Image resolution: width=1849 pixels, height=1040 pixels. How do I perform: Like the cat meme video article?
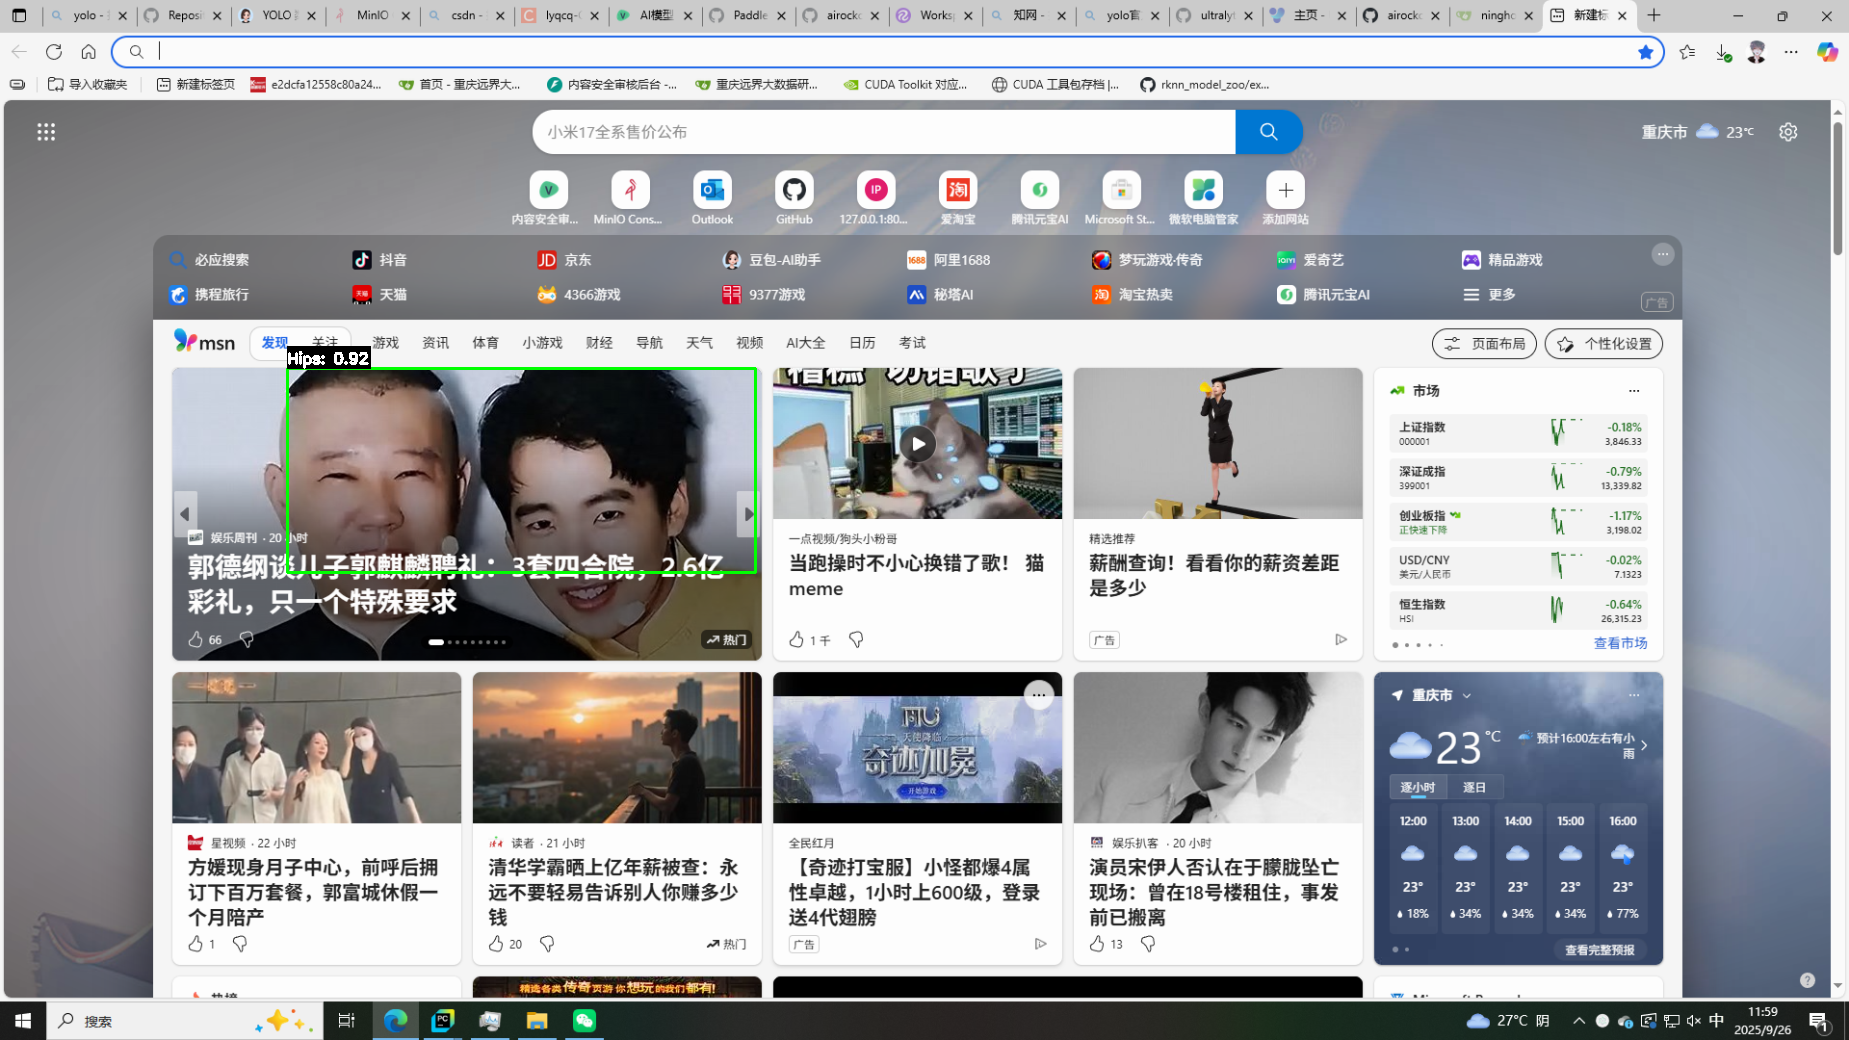[x=797, y=640]
